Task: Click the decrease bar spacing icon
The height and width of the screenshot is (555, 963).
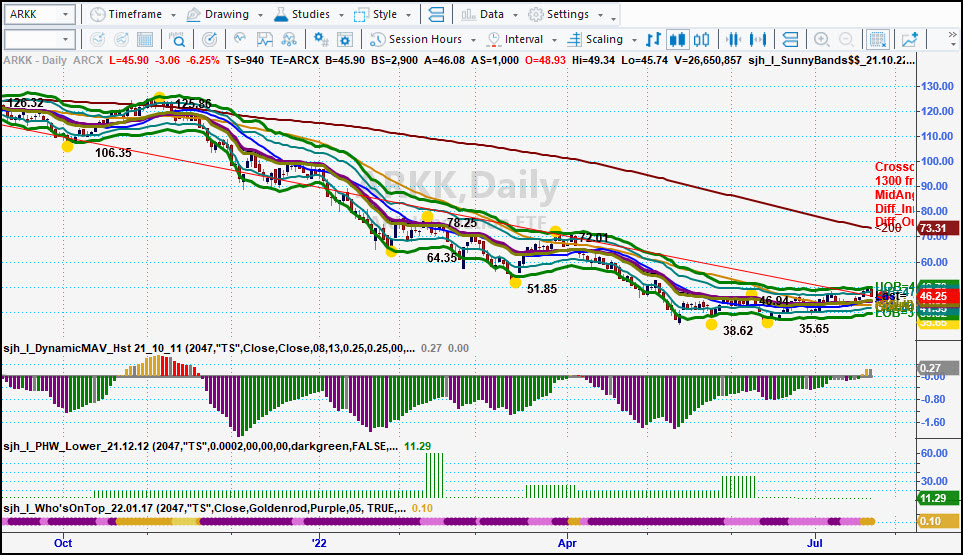Action: pyautogui.click(x=733, y=39)
